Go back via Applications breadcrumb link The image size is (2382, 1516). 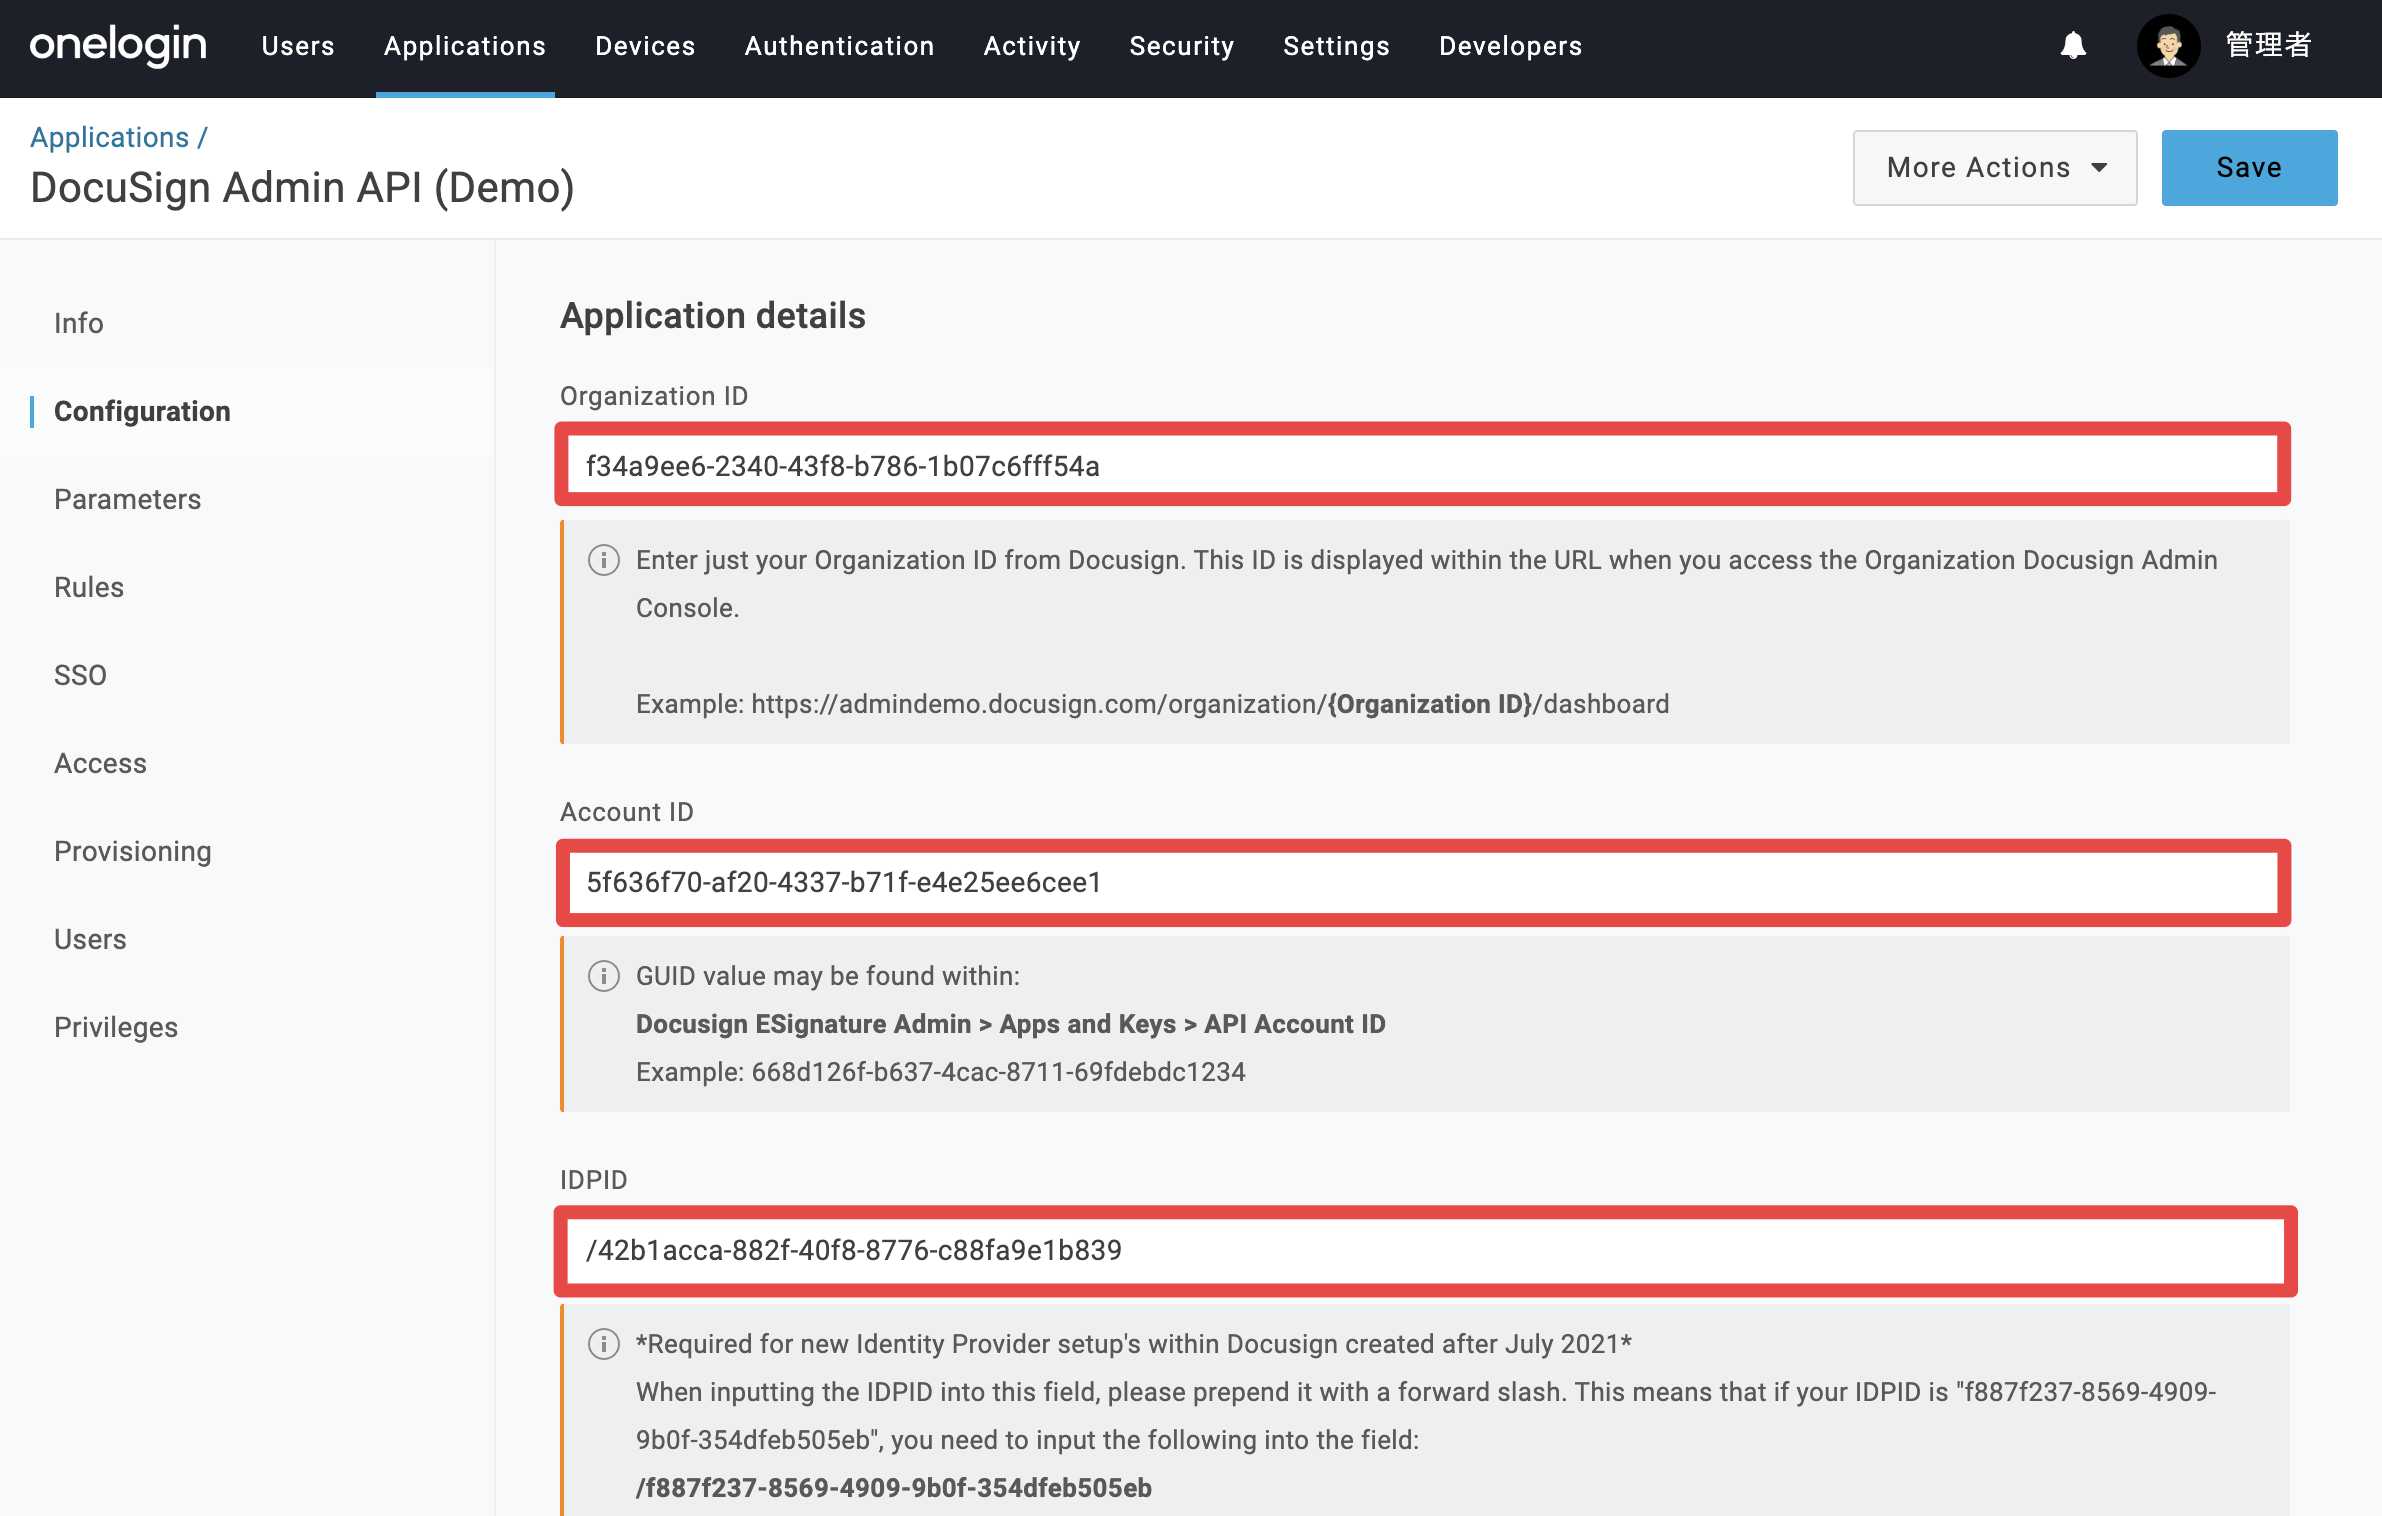tap(110, 137)
